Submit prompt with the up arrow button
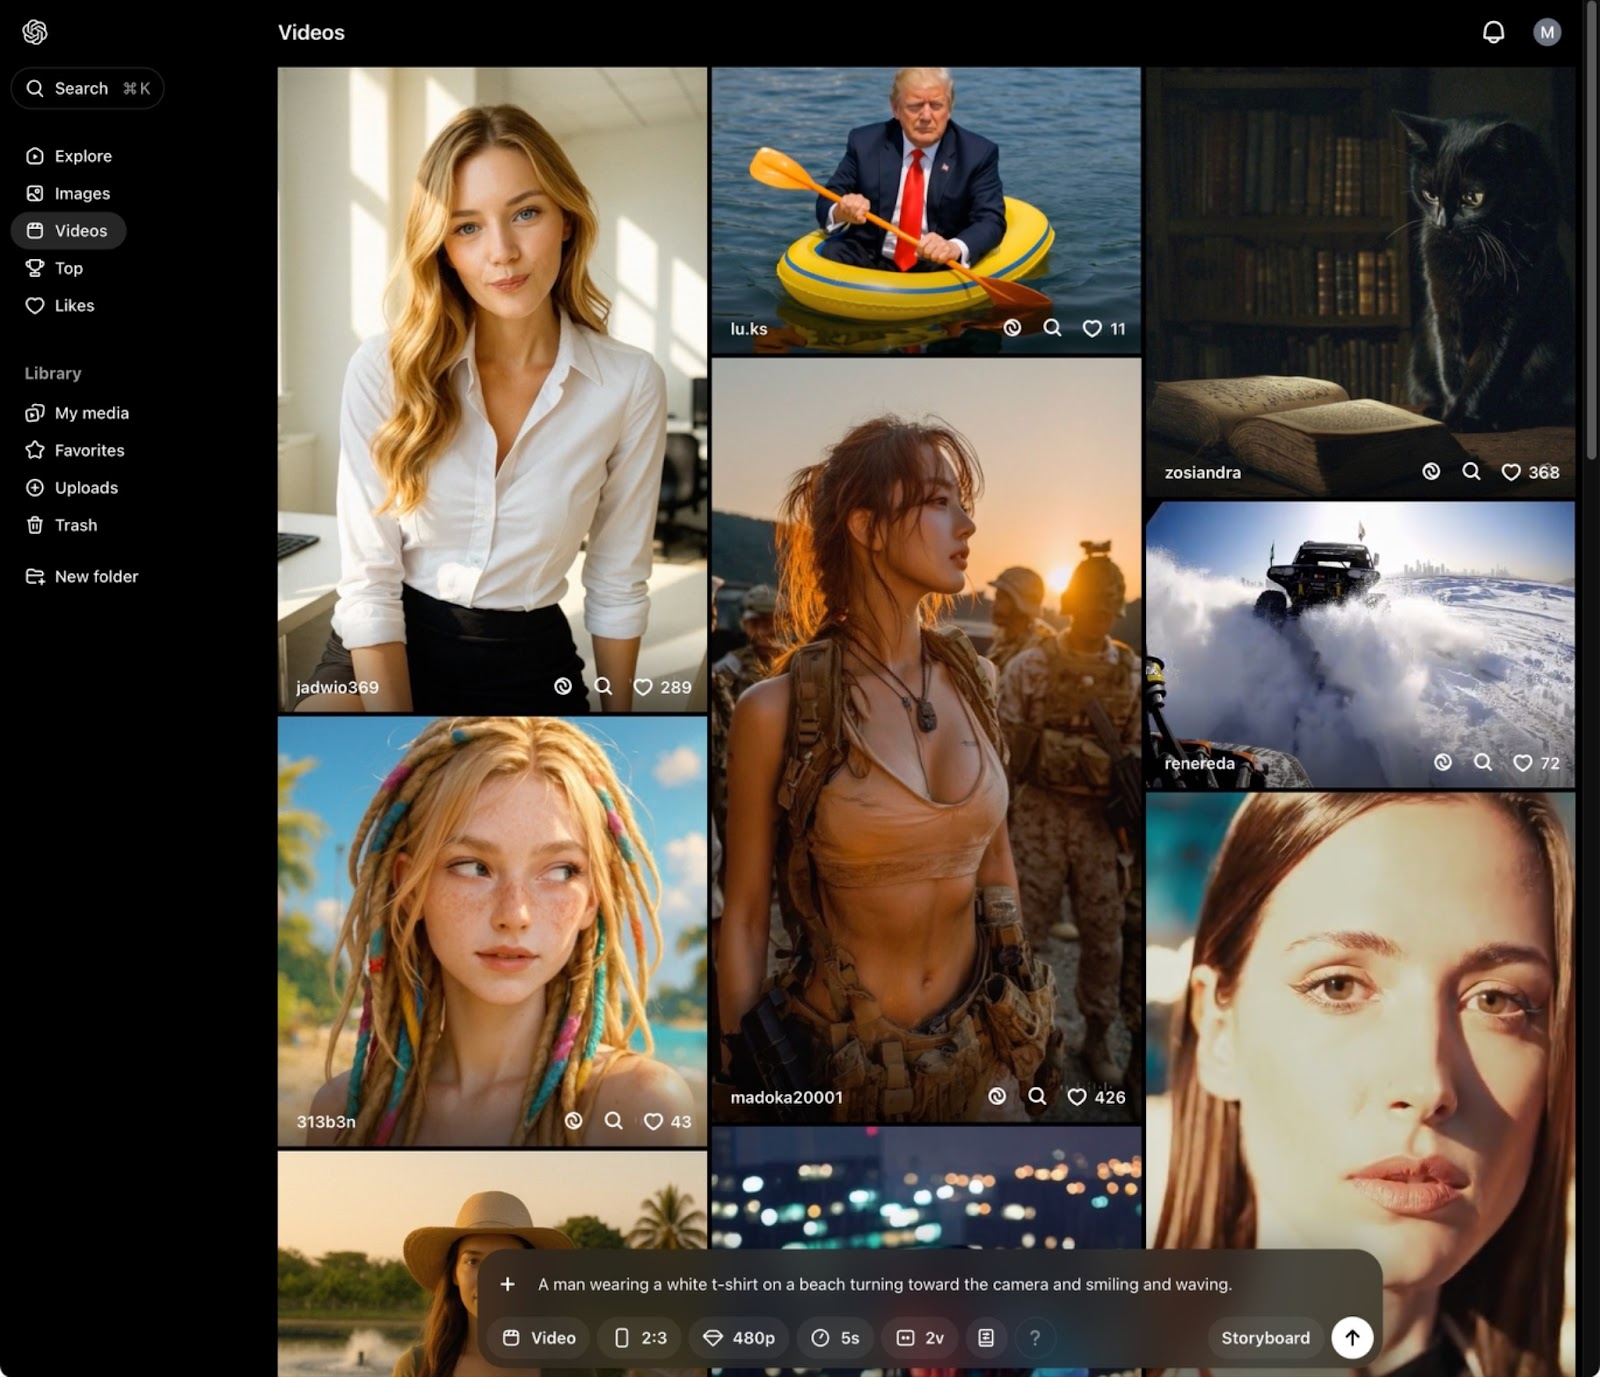Viewport: 1600px width, 1377px height. pos(1352,1338)
